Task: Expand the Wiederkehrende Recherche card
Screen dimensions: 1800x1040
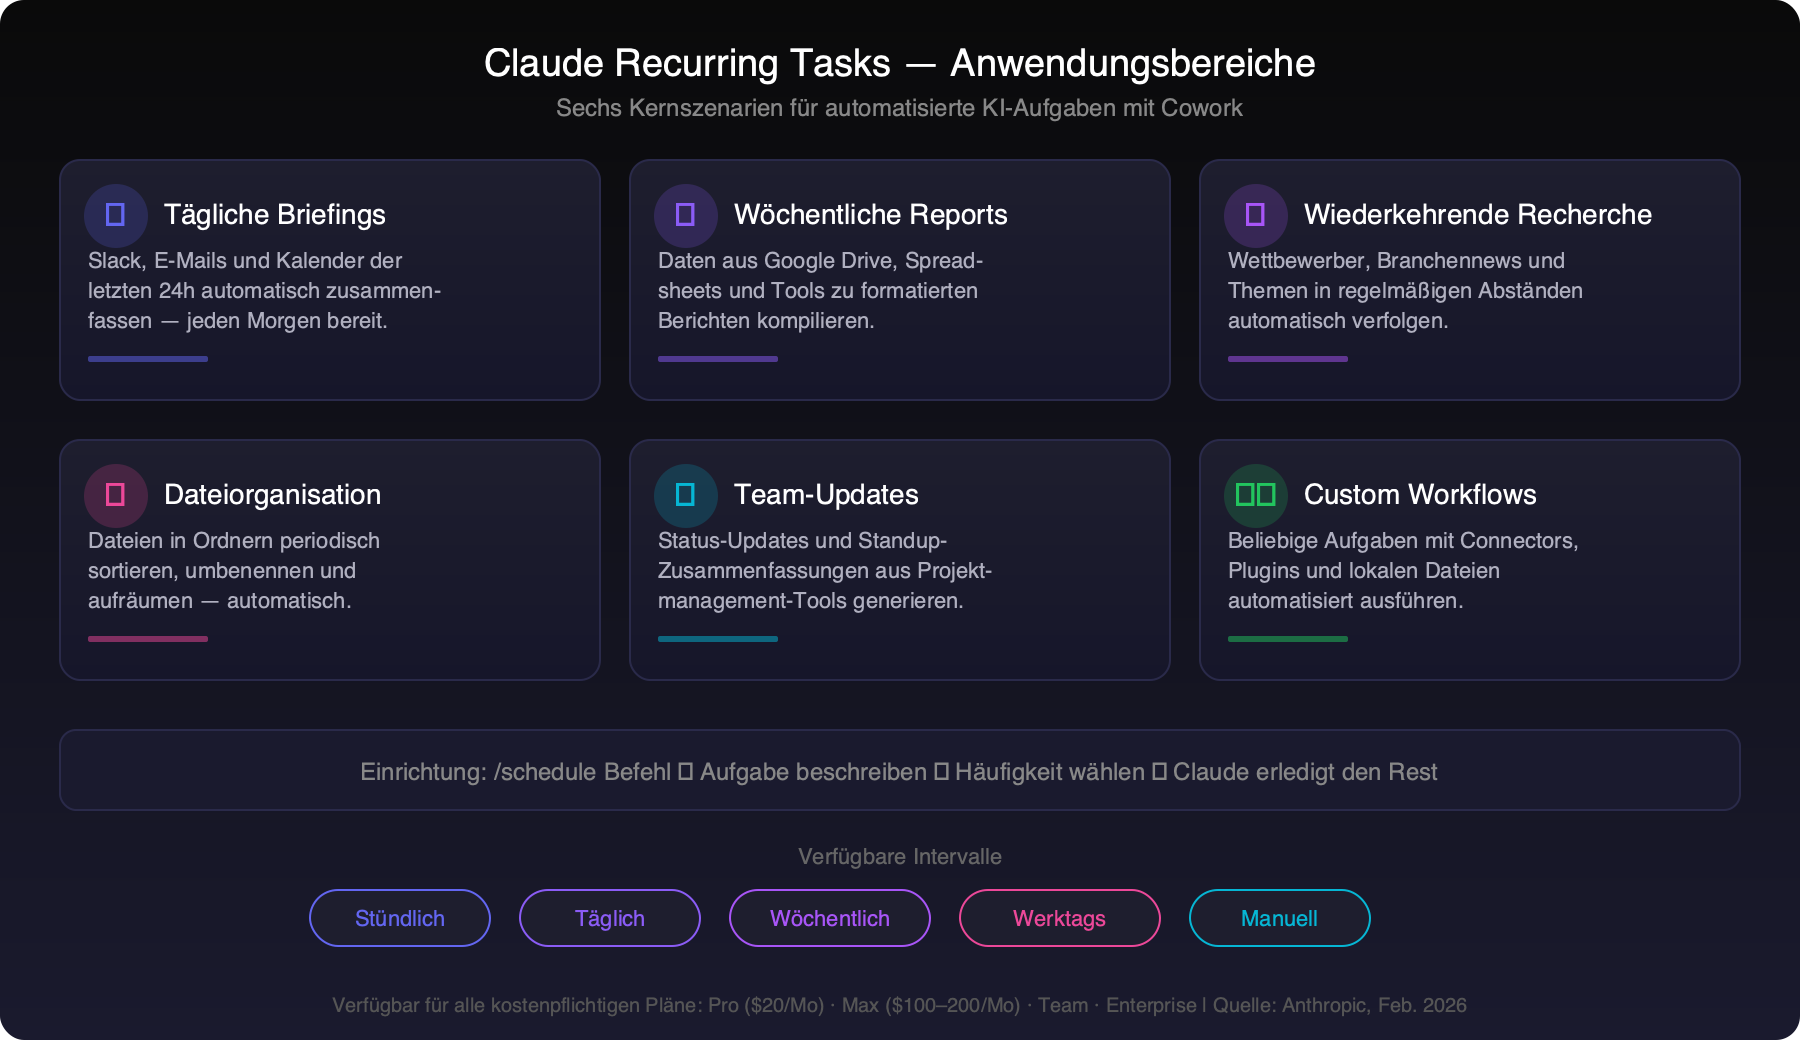Action: pyautogui.click(x=1469, y=281)
